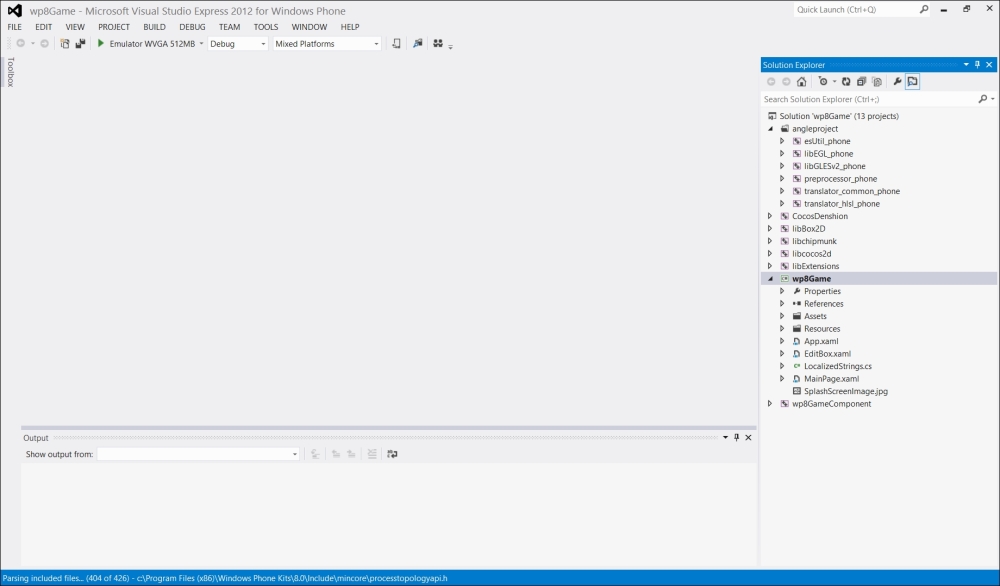Select the SplashScreenImage.jpg file
The width and height of the screenshot is (1000, 586).
(x=846, y=391)
